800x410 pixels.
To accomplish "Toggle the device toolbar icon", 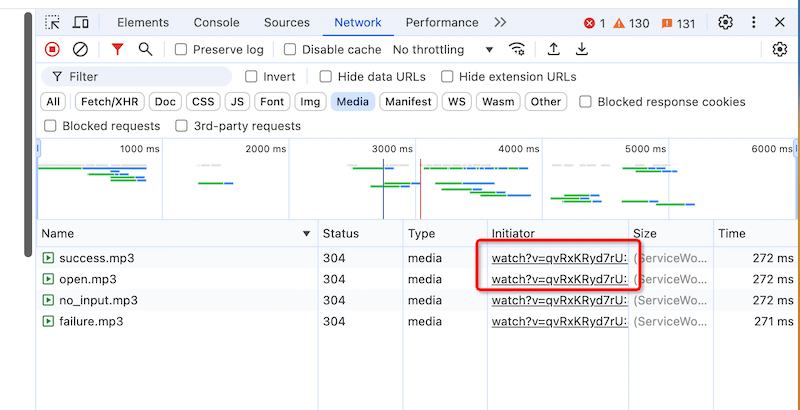I will (81, 22).
